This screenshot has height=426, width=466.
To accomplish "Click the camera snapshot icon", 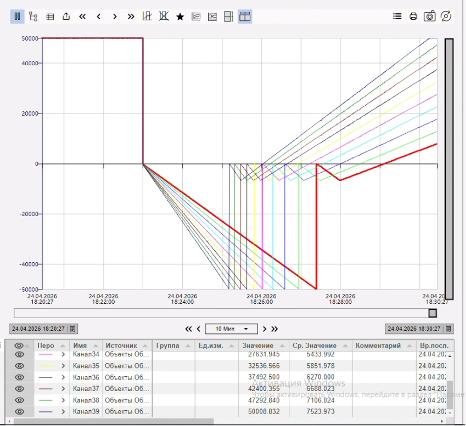I will coord(430,16).
